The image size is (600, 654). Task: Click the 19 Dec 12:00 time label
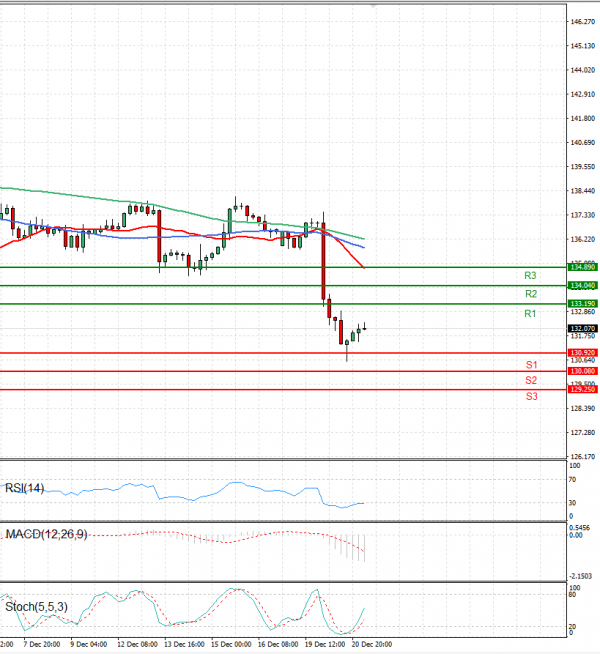coord(325,644)
